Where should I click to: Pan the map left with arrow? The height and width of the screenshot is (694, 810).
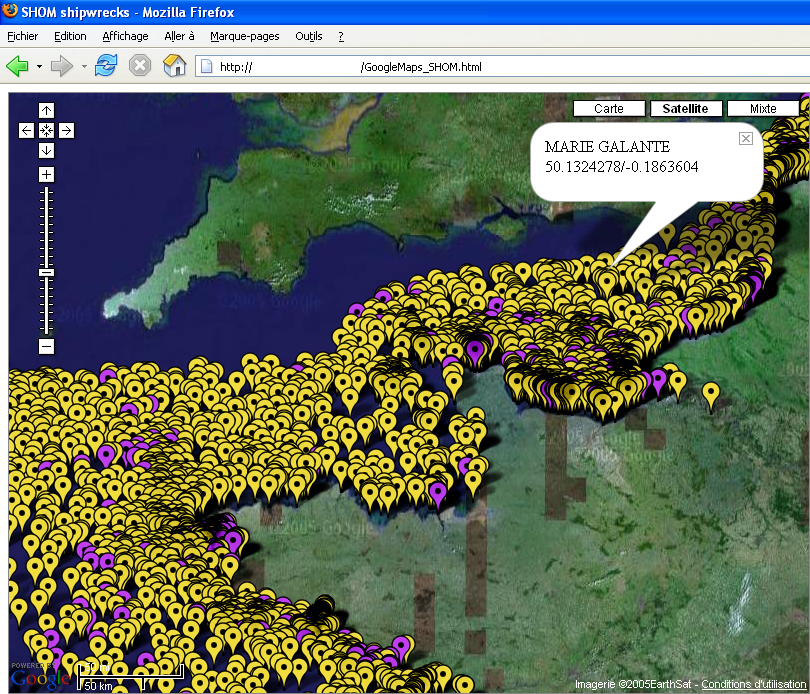pyautogui.click(x=26, y=130)
